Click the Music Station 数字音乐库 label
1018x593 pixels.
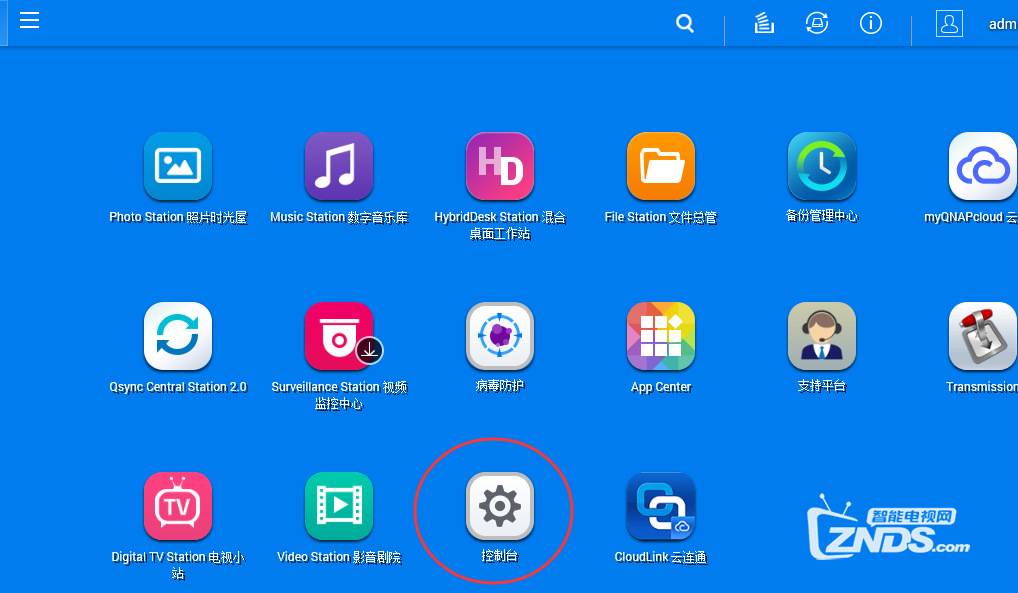(x=339, y=217)
